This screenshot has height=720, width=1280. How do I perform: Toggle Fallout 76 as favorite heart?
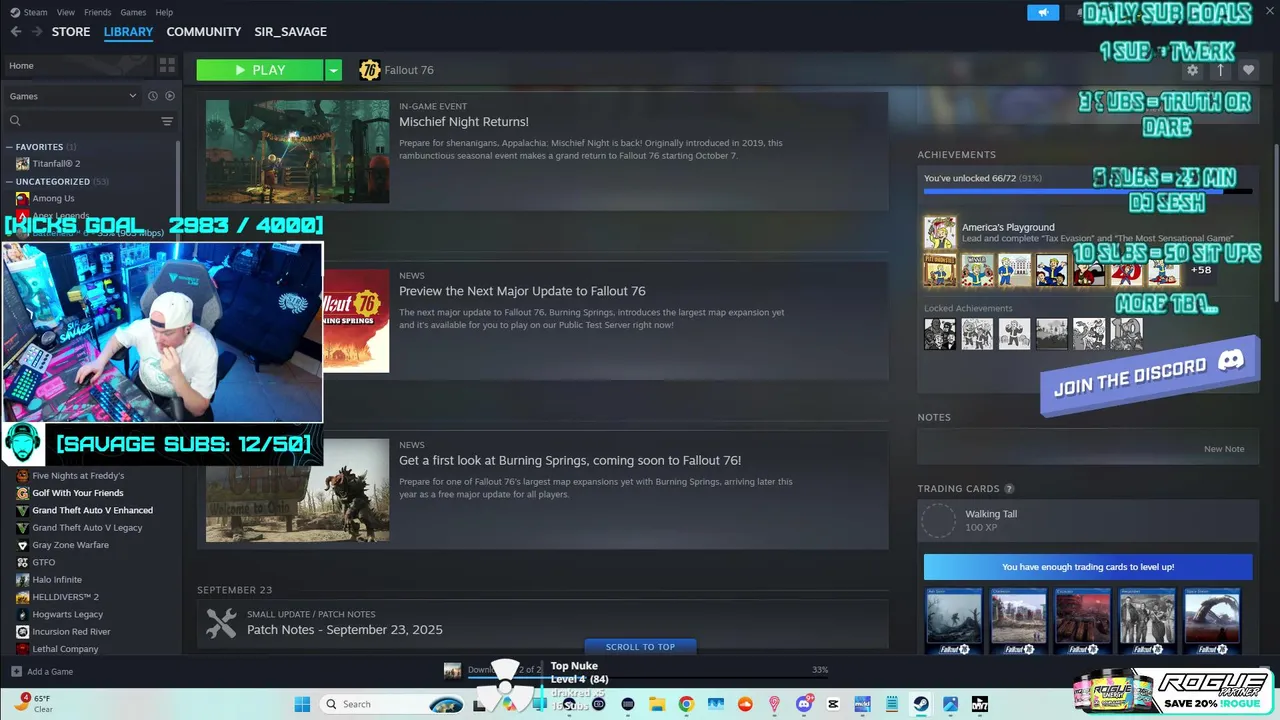tap(1248, 70)
